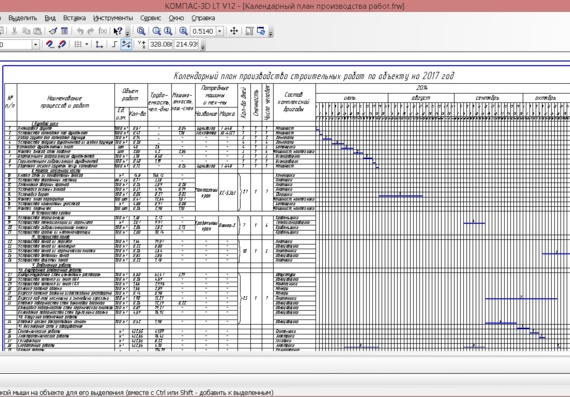This screenshot has height=397, width=570.
Task: Open the copy properties brush tool
Action: tap(53, 31)
